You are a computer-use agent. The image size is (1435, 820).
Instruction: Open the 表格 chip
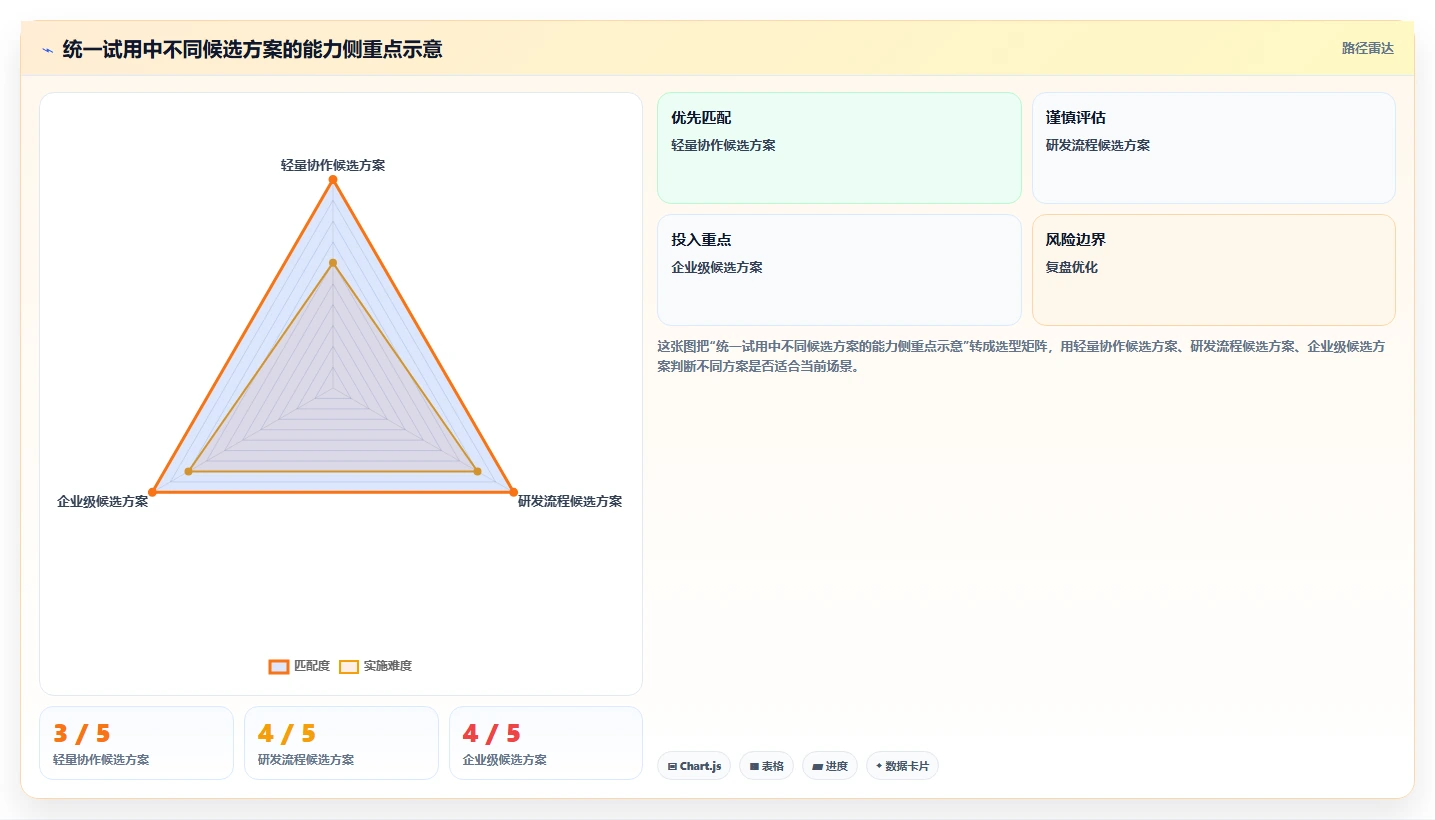[x=767, y=766]
